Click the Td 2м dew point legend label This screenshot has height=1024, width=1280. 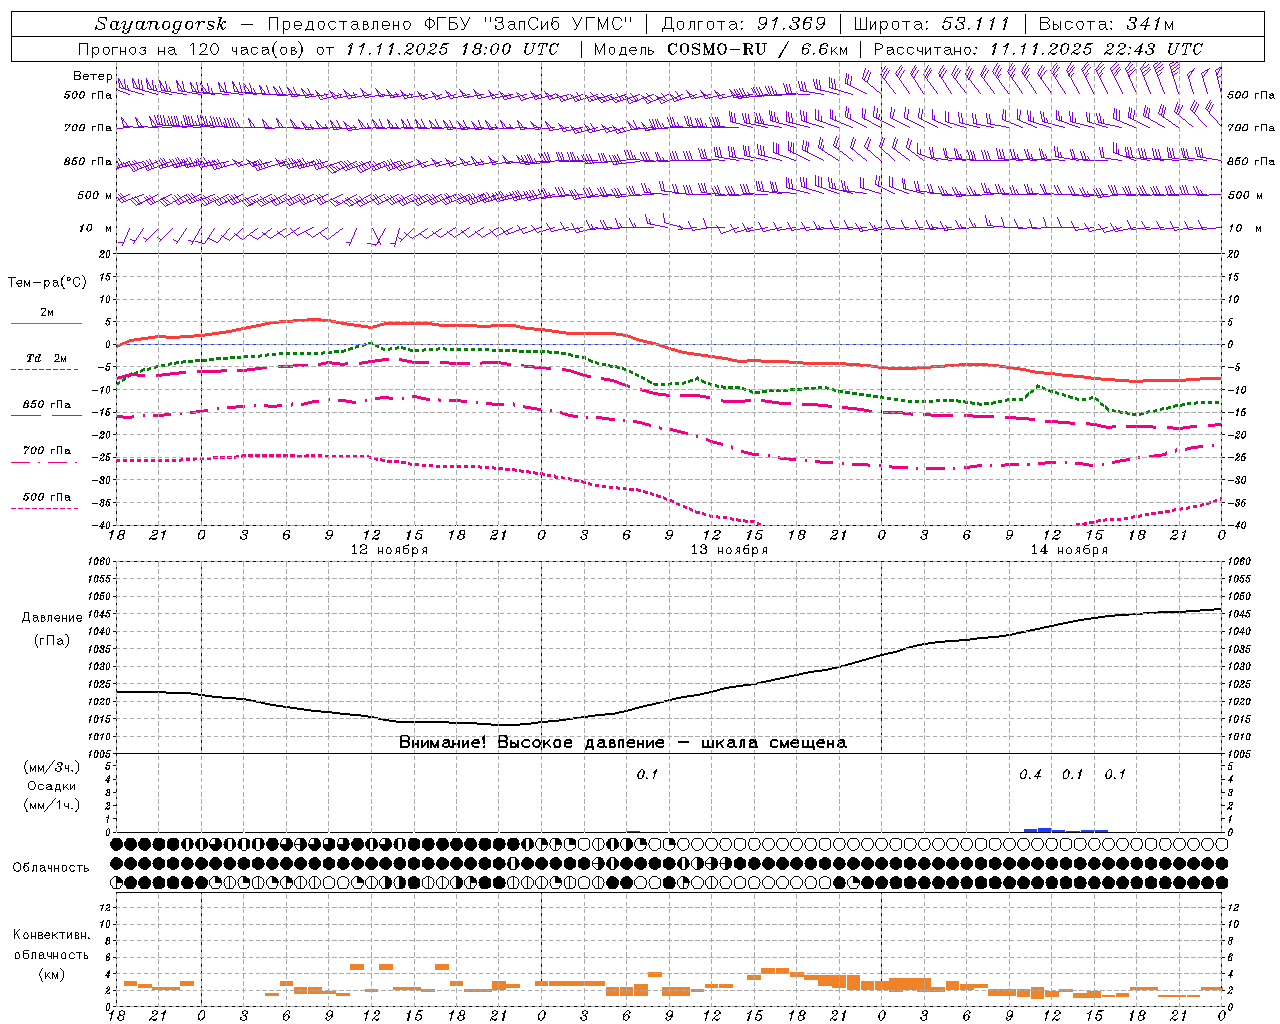pyautogui.click(x=46, y=358)
